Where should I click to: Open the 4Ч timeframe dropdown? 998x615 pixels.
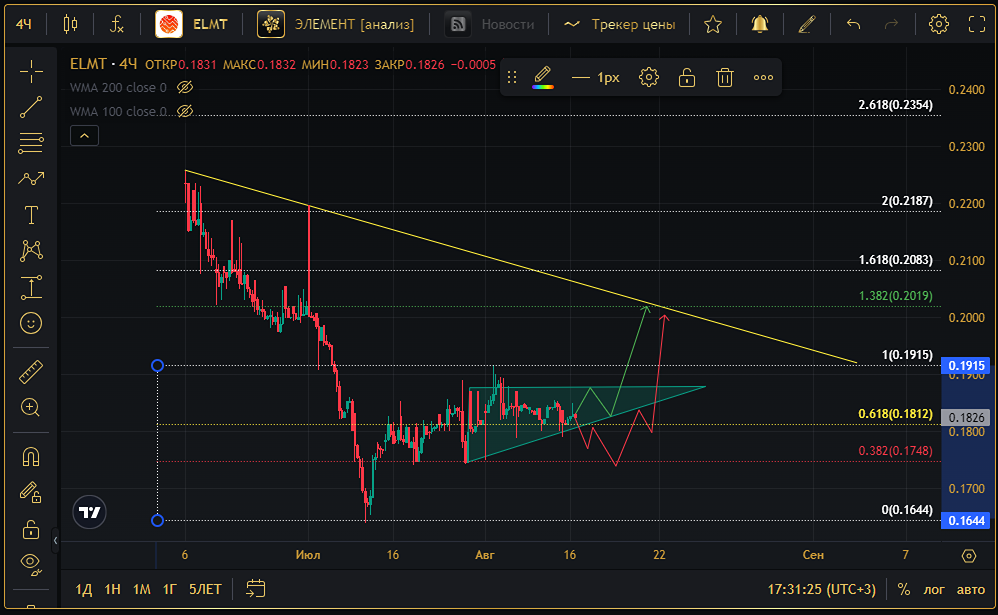(x=25, y=24)
